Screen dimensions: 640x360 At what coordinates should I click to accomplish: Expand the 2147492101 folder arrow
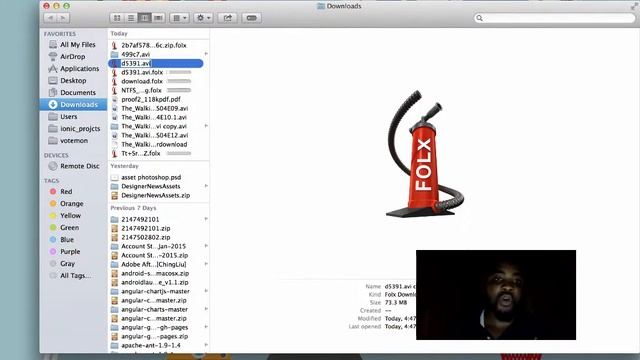click(206, 219)
